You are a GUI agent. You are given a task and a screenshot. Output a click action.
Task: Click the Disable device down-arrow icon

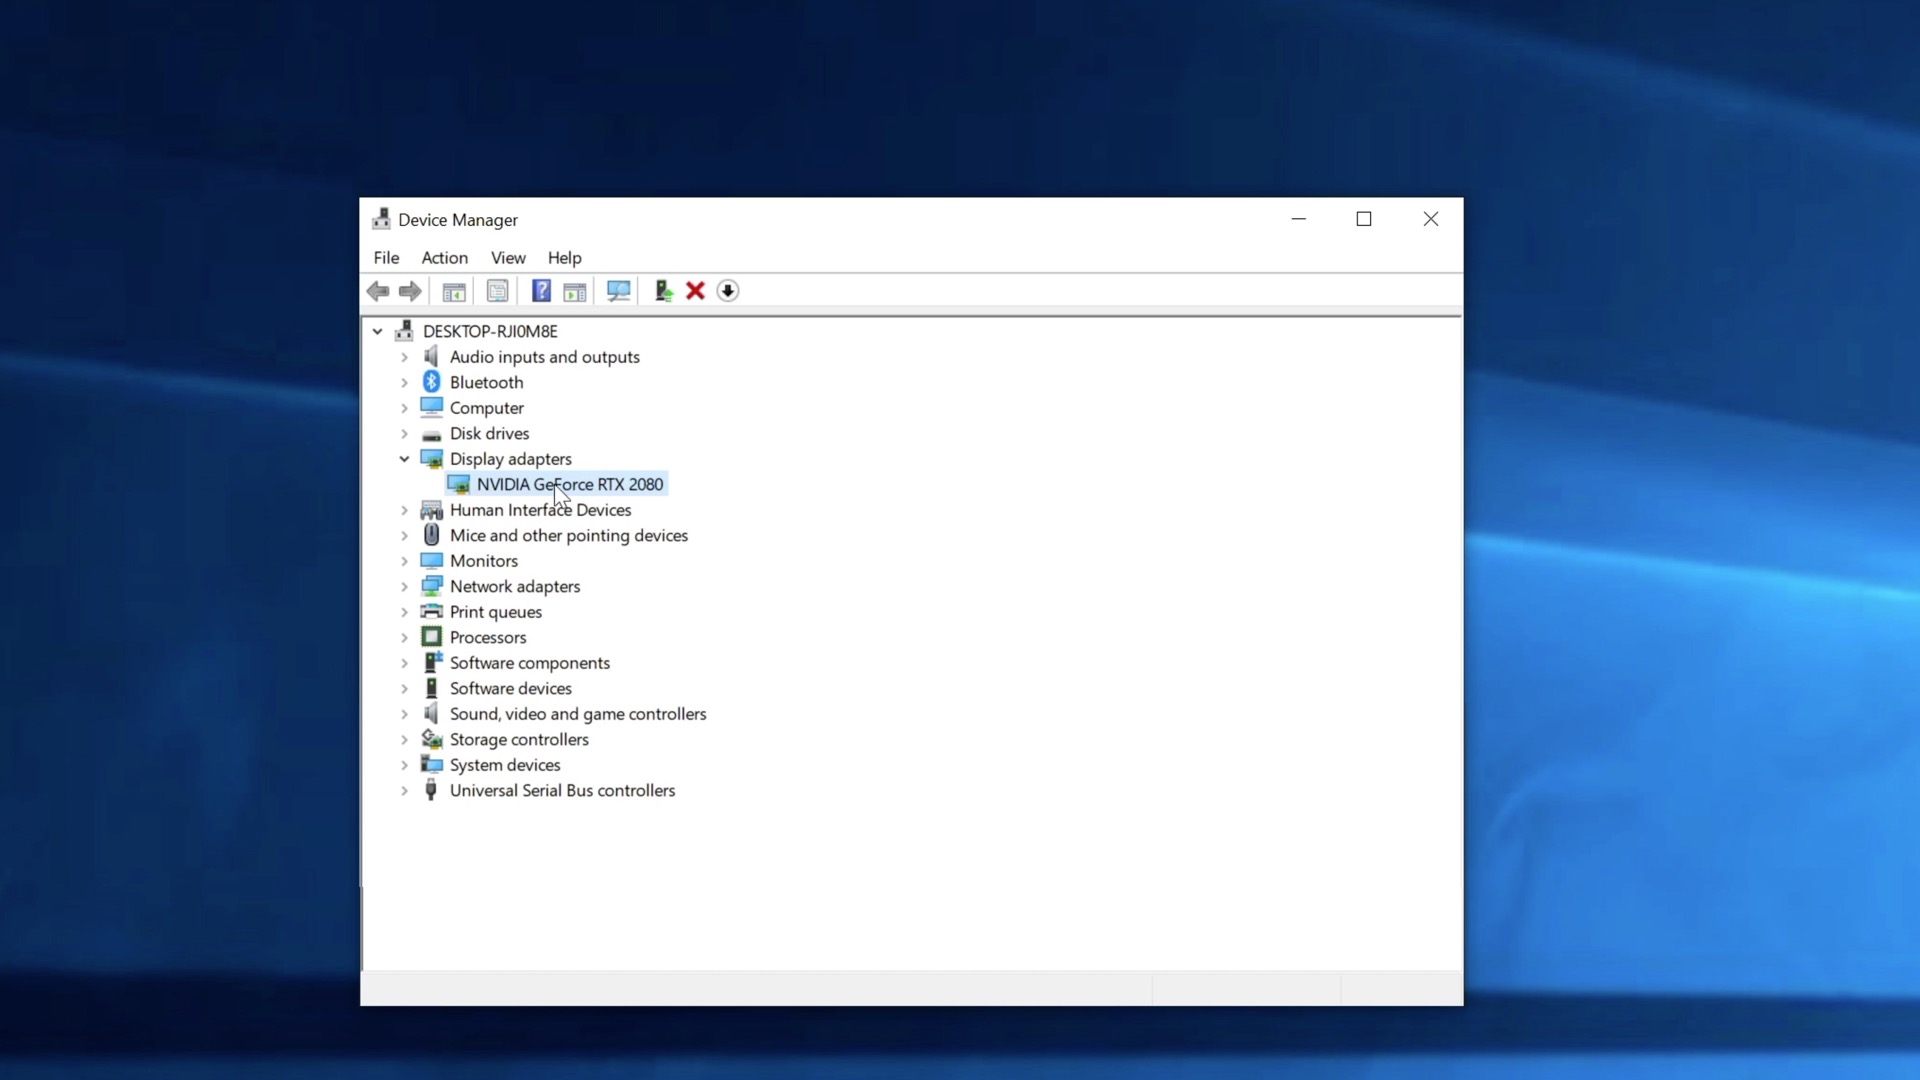pos(728,291)
